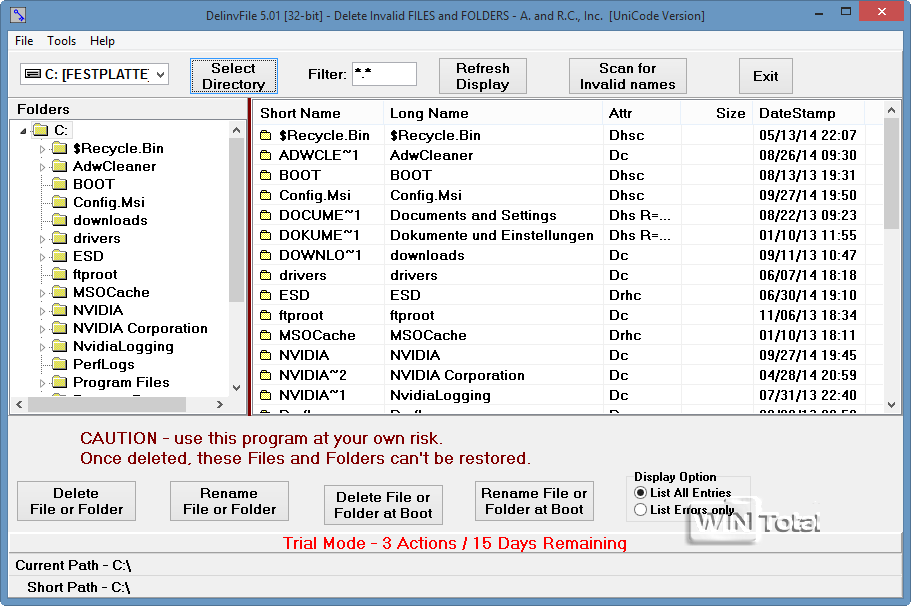The image size is (911, 606).
Task: Select 'Documents and Settings' long name entry
Action: pos(473,216)
